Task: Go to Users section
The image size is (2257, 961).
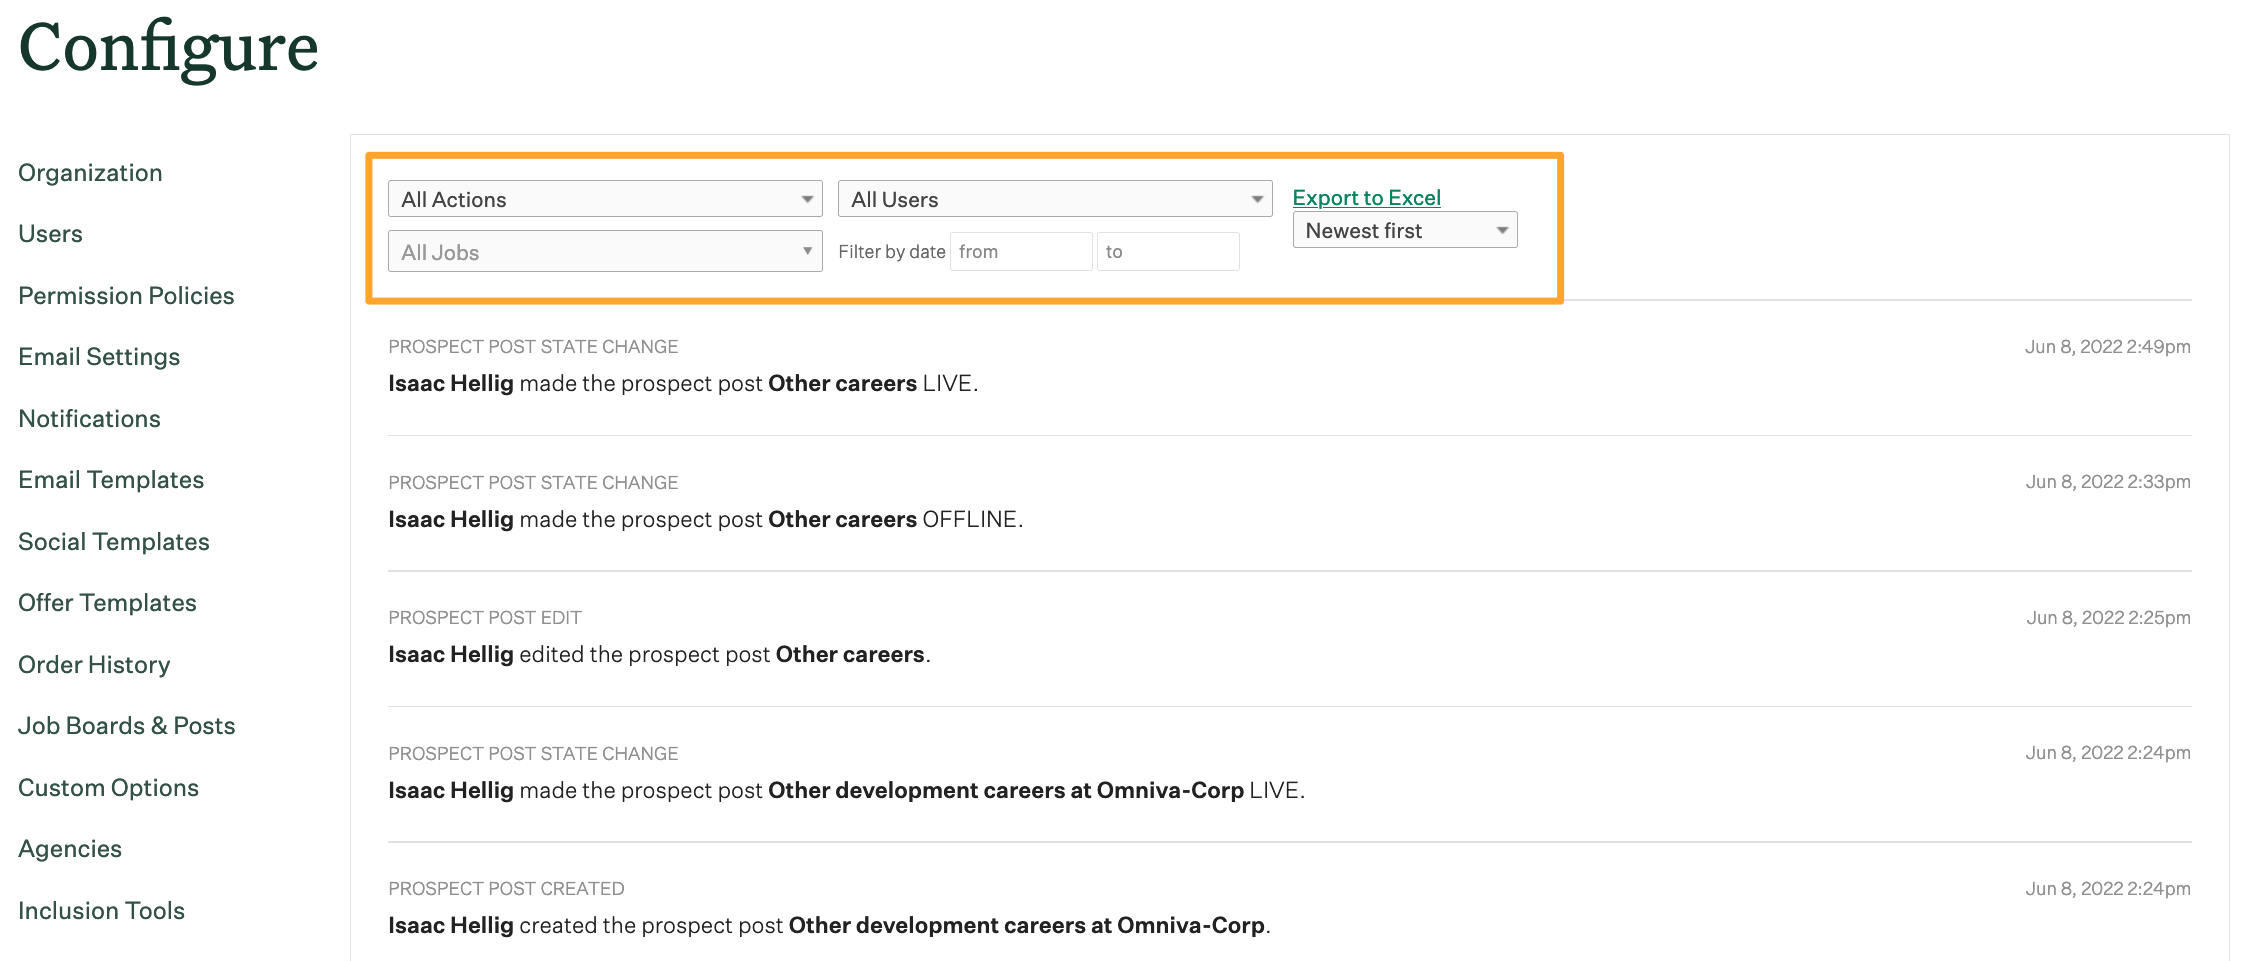Action: (x=50, y=233)
